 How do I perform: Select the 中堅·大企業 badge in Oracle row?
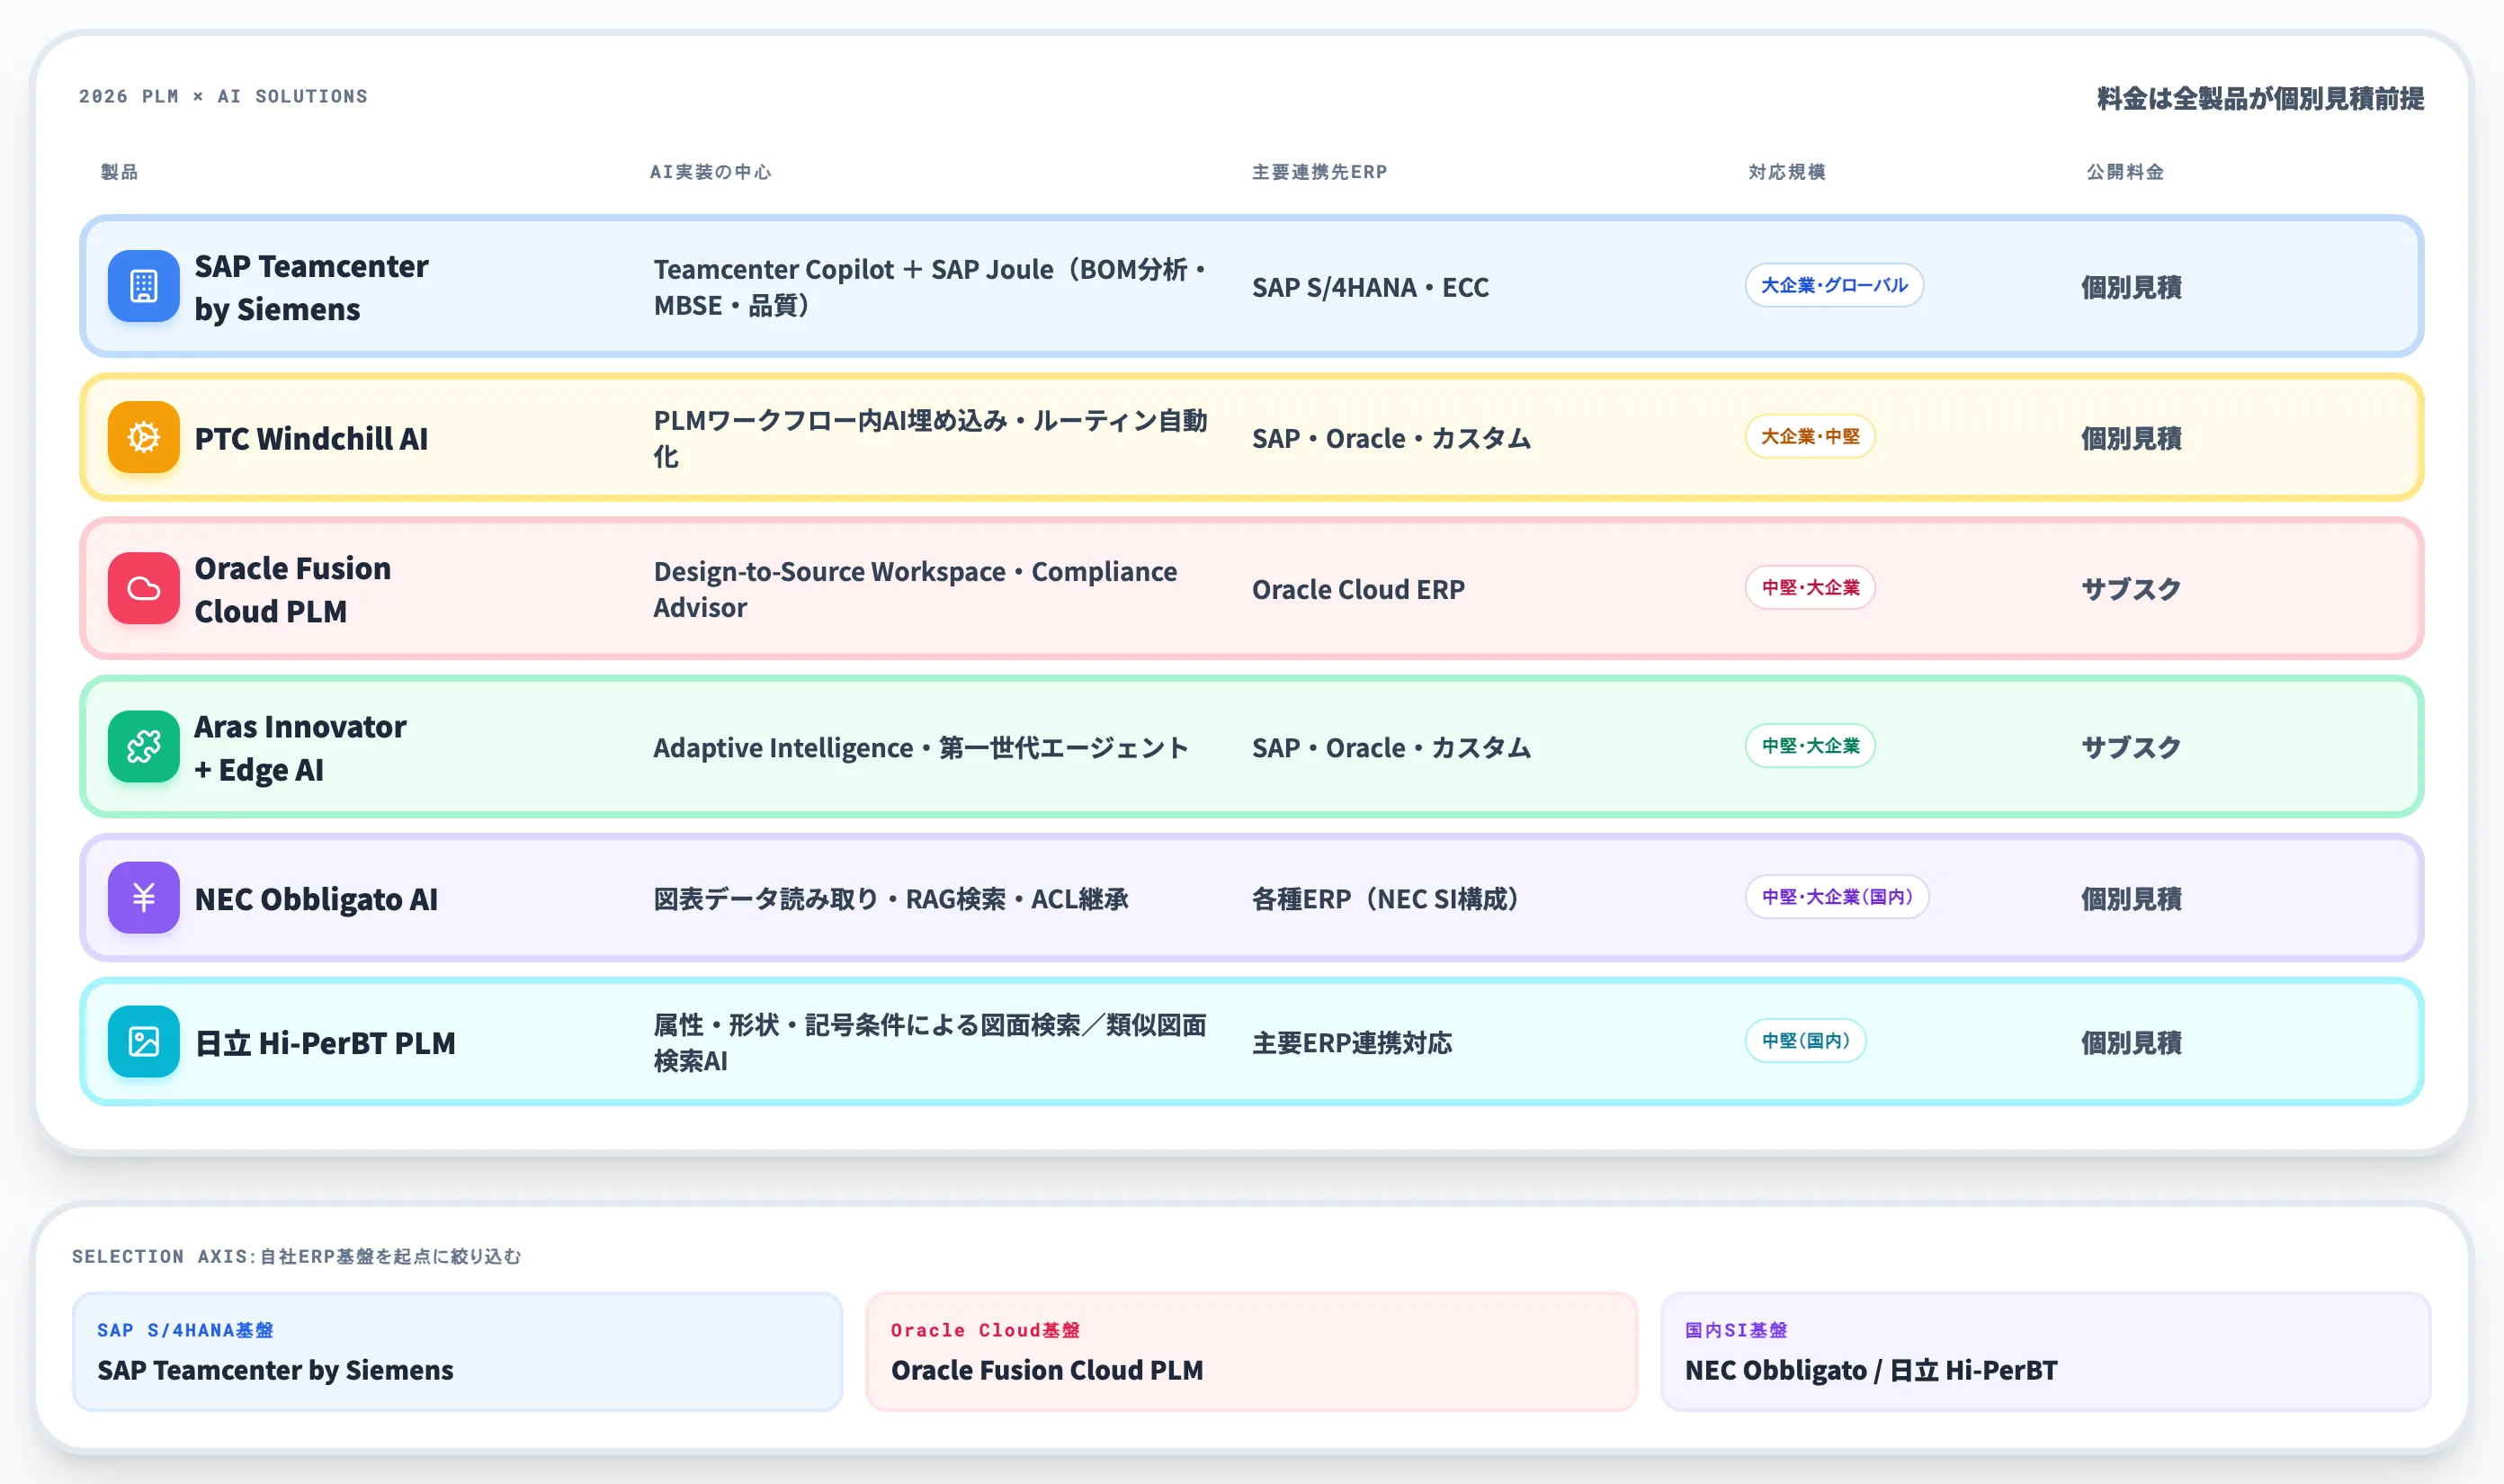point(1809,587)
